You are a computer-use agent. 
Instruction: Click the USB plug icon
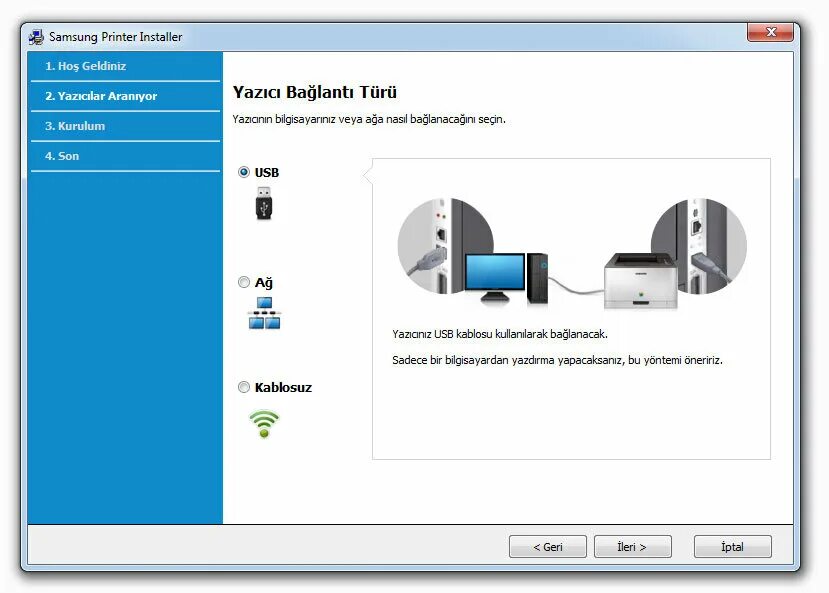[264, 203]
